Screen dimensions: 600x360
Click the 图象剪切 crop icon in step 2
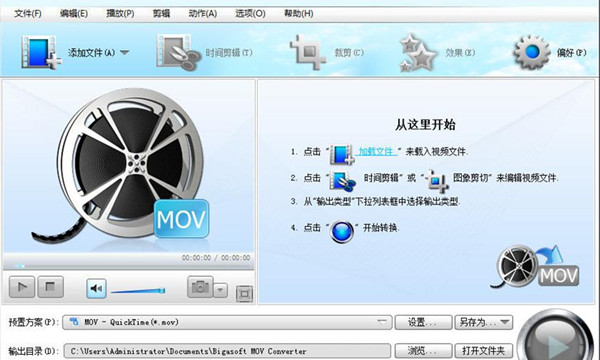(x=437, y=181)
